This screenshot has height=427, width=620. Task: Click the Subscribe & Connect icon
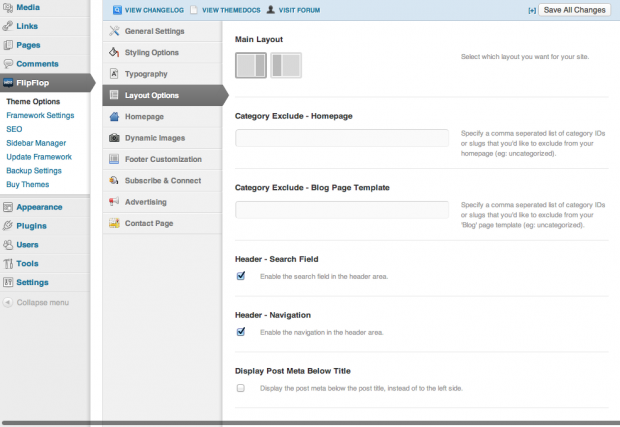coord(114,180)
